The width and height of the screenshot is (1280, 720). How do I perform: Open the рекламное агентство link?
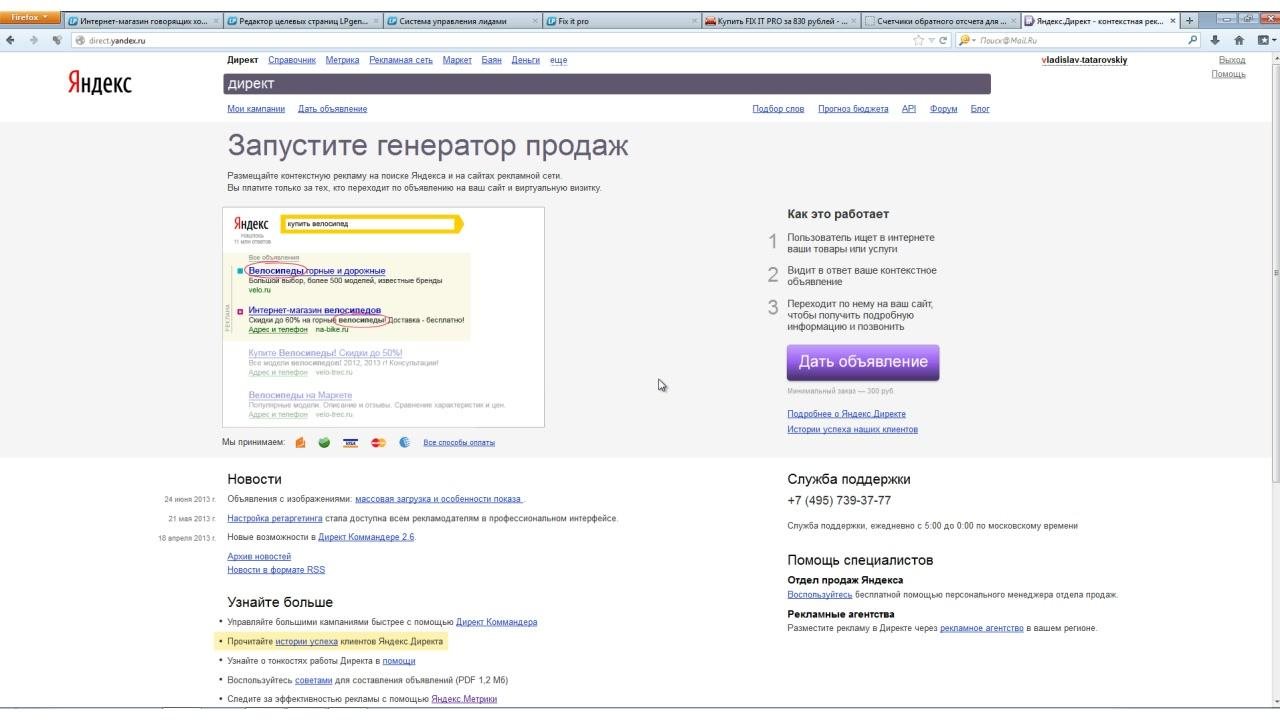click(982, 628)
